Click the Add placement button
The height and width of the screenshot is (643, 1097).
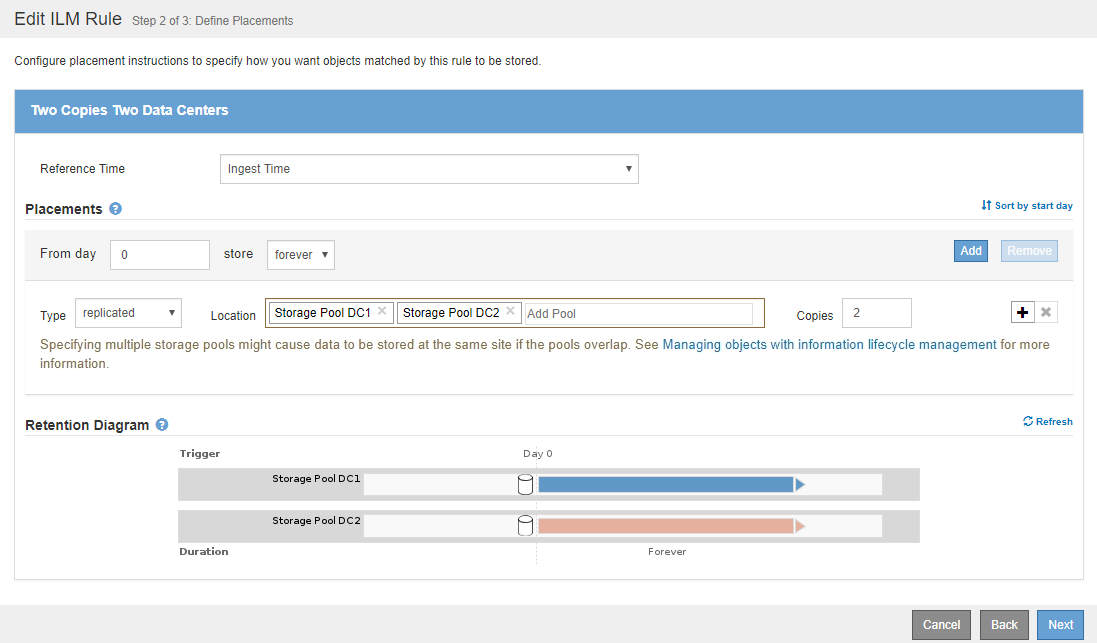click(971, 251)
